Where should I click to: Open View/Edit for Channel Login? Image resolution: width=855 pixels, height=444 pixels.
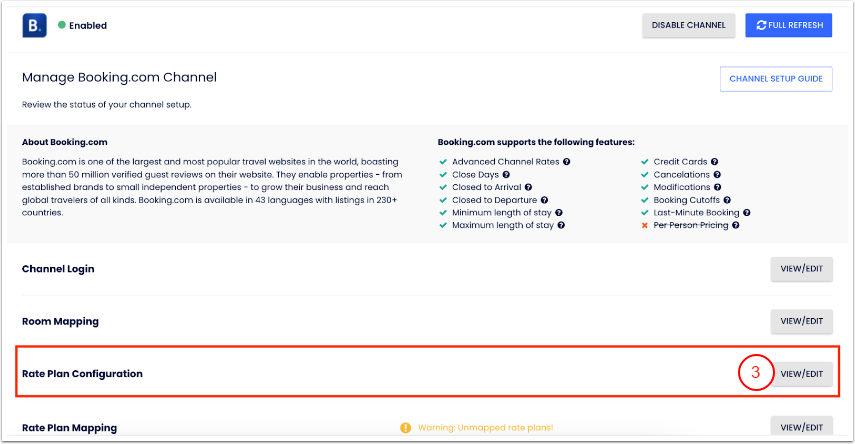801,269
